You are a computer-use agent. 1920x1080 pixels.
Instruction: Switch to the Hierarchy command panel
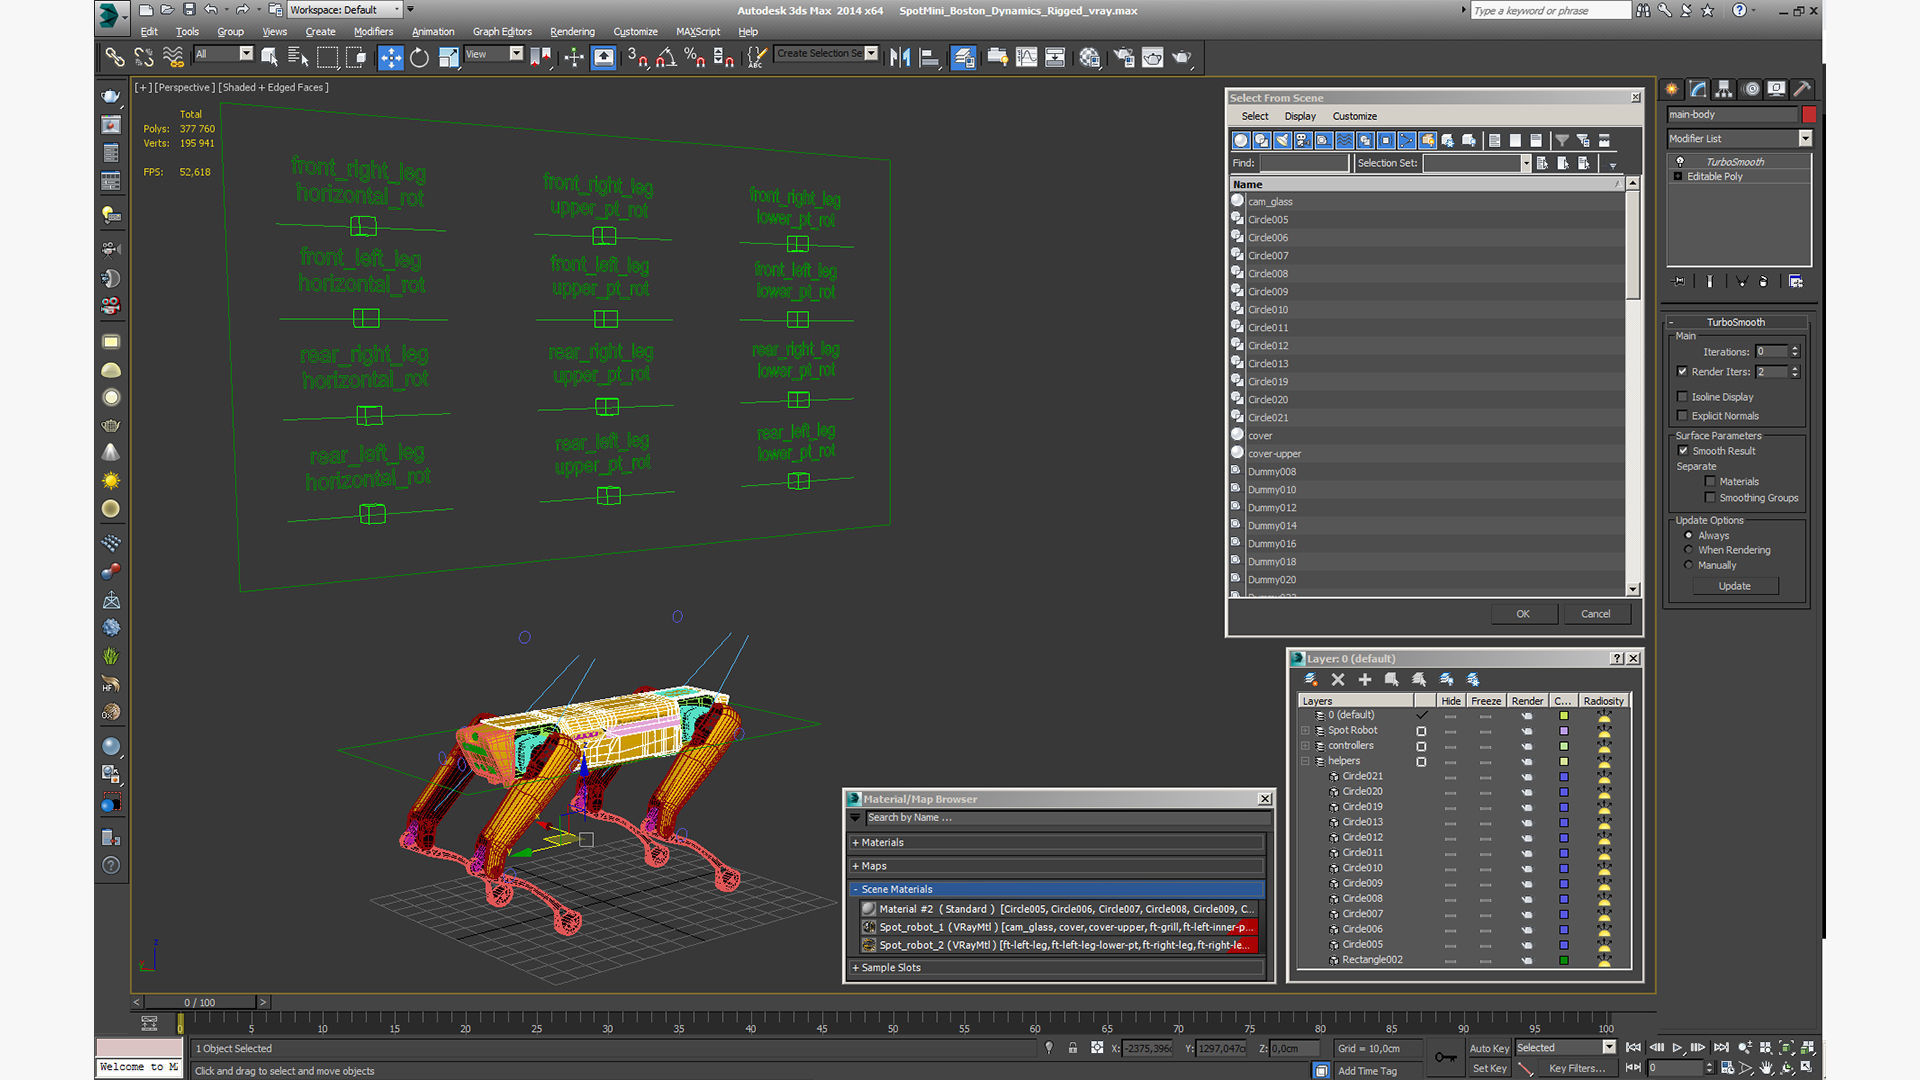(1724, 89)
